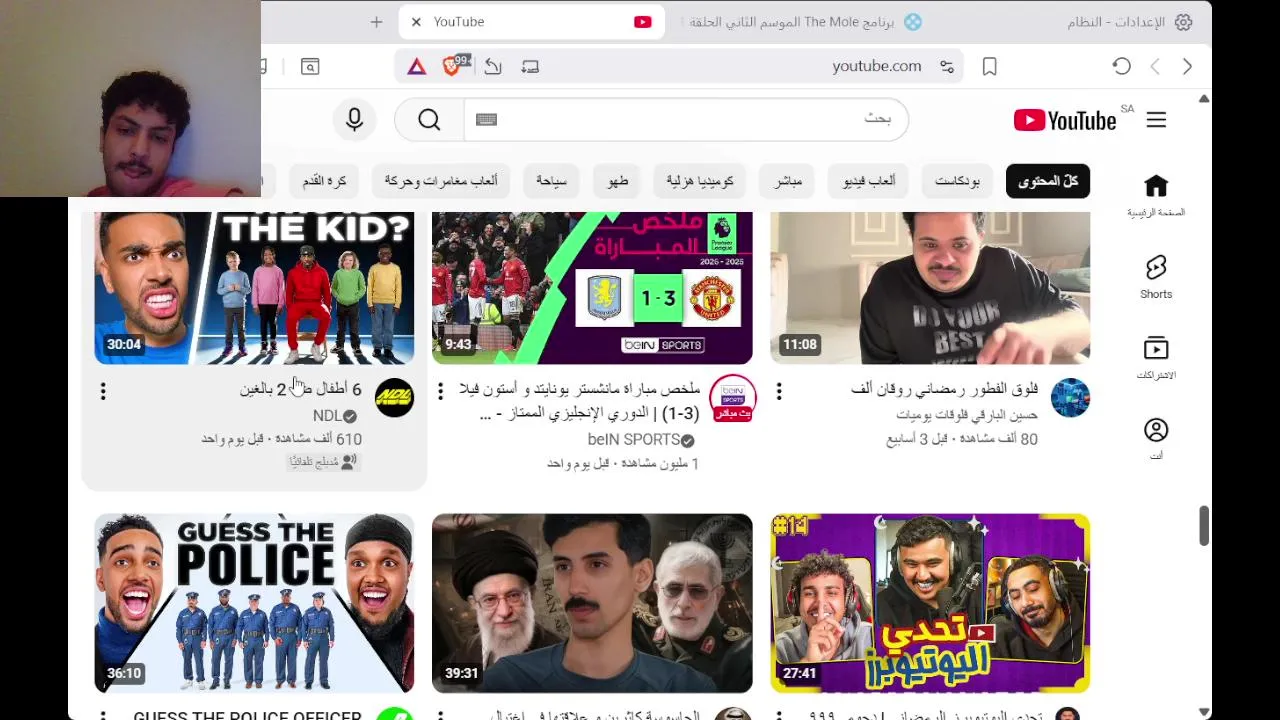Reload the page

point(1121,66)
